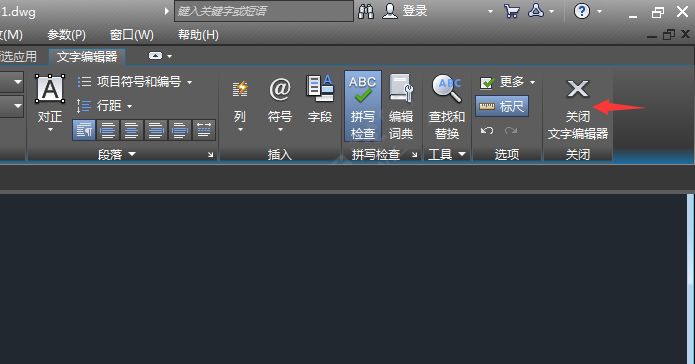The width and height of the screenshot is (695, 364).
Task: Set paragraph alignment to center
Action: point(132,130)
